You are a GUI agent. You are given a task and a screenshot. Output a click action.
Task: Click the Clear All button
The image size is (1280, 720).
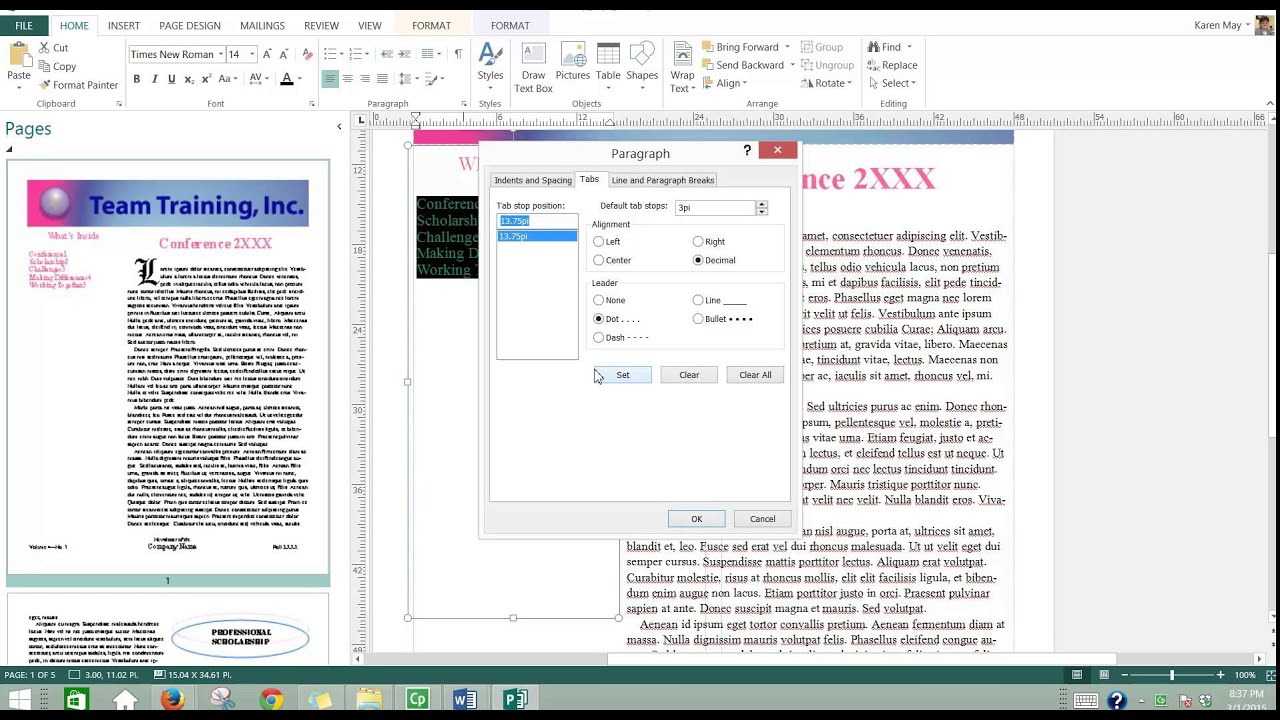(755, 375)
